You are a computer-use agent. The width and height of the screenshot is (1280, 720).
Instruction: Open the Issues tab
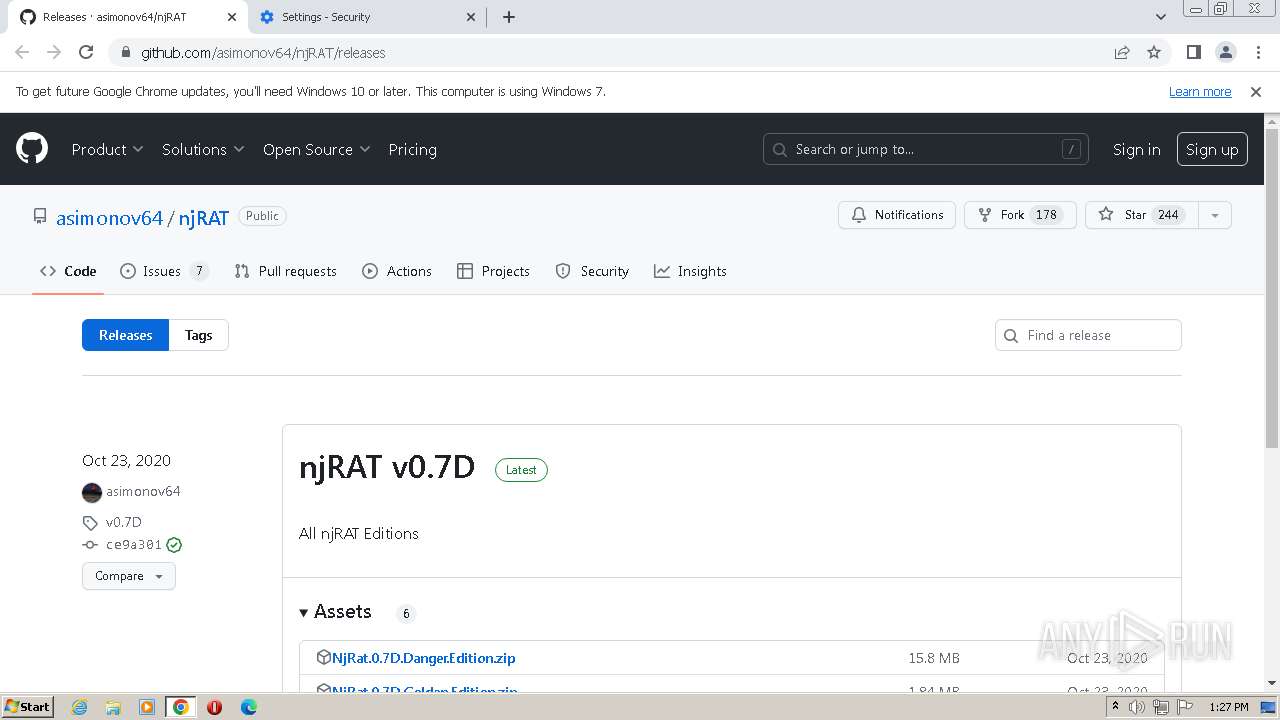[x=164, y=271]
